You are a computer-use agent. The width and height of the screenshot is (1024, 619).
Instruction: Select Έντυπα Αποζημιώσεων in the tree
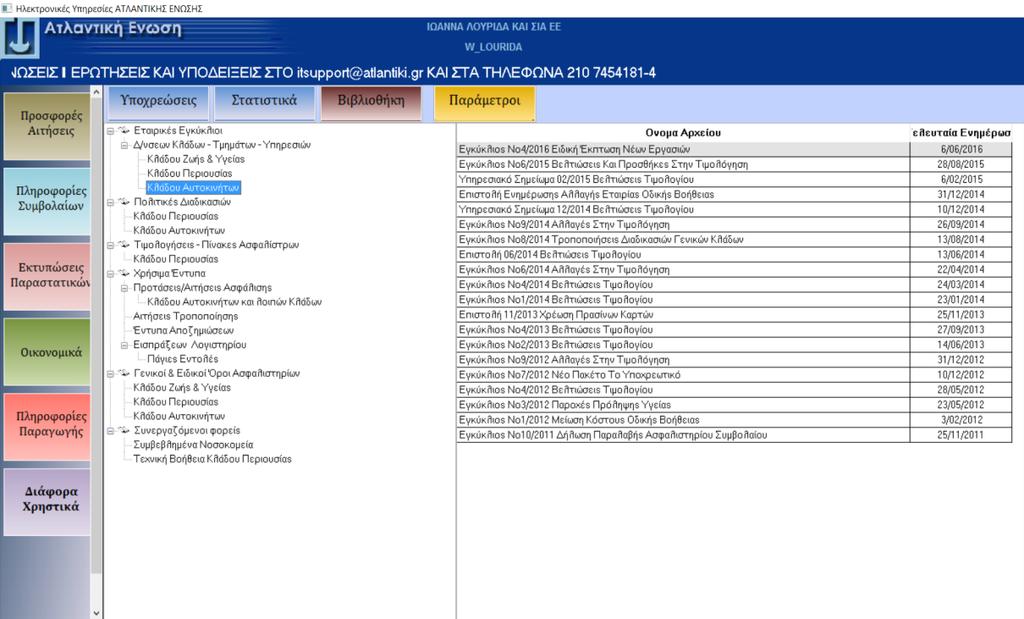[184, 331]
